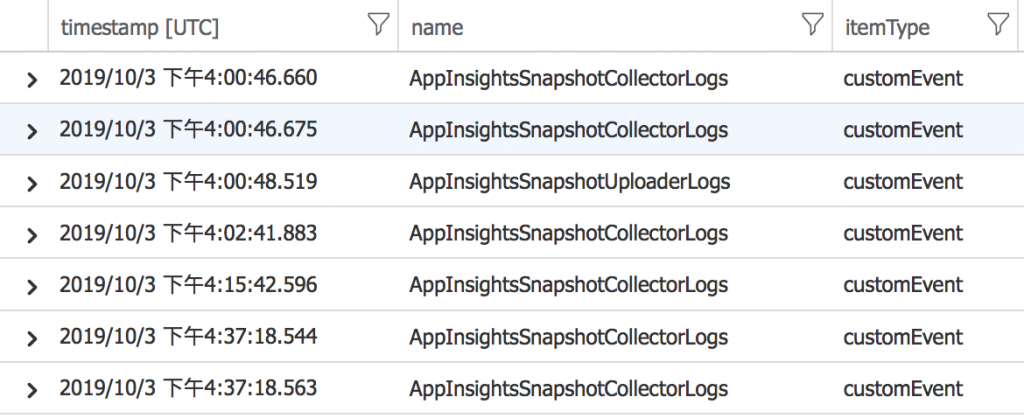Select timestamp cell 2019/10/3 下午4:00:48.519

point(188,181)
